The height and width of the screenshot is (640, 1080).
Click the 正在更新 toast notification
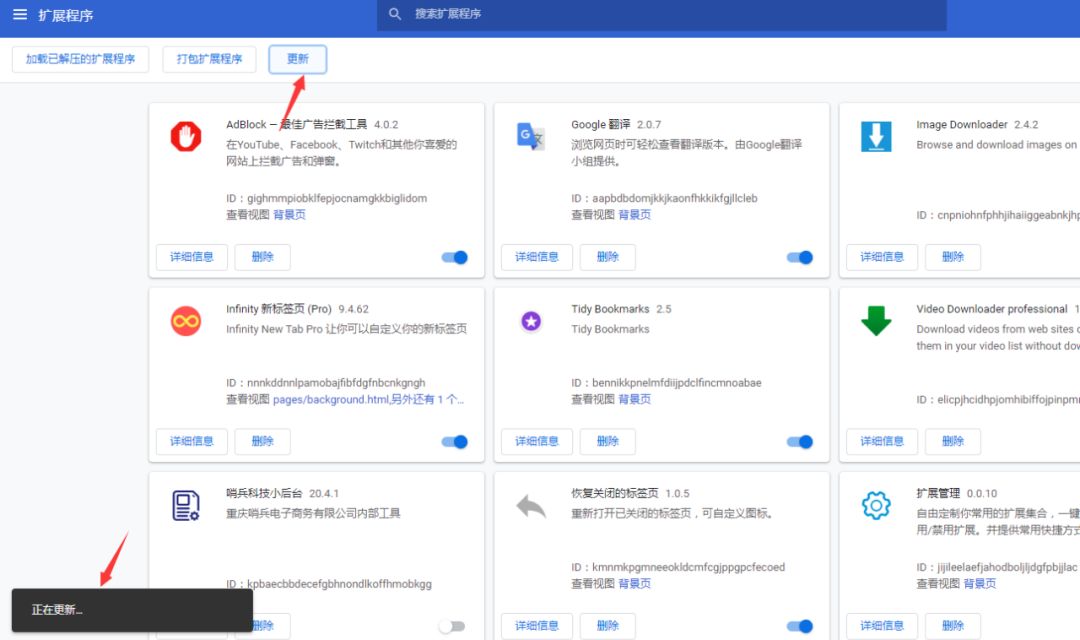coord(132,610)
